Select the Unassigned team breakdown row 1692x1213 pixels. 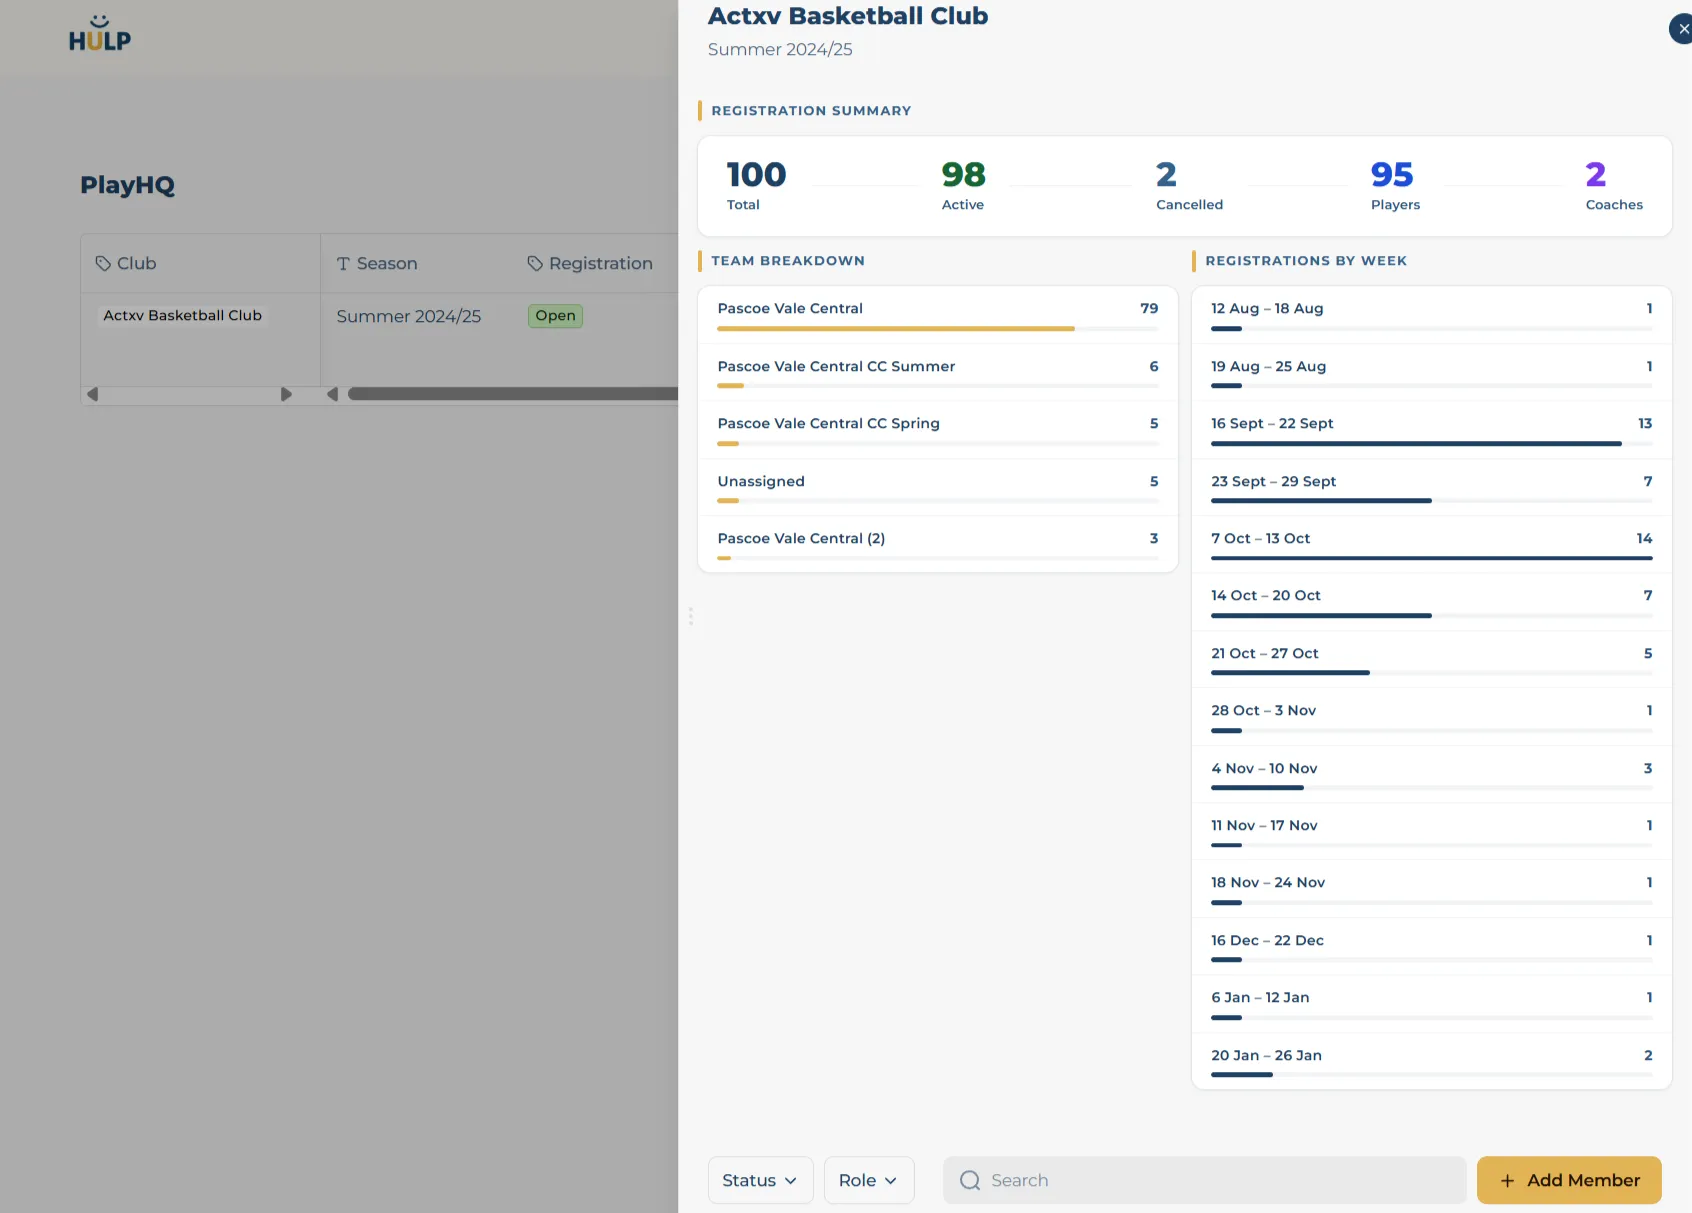[x=938, y=488]
